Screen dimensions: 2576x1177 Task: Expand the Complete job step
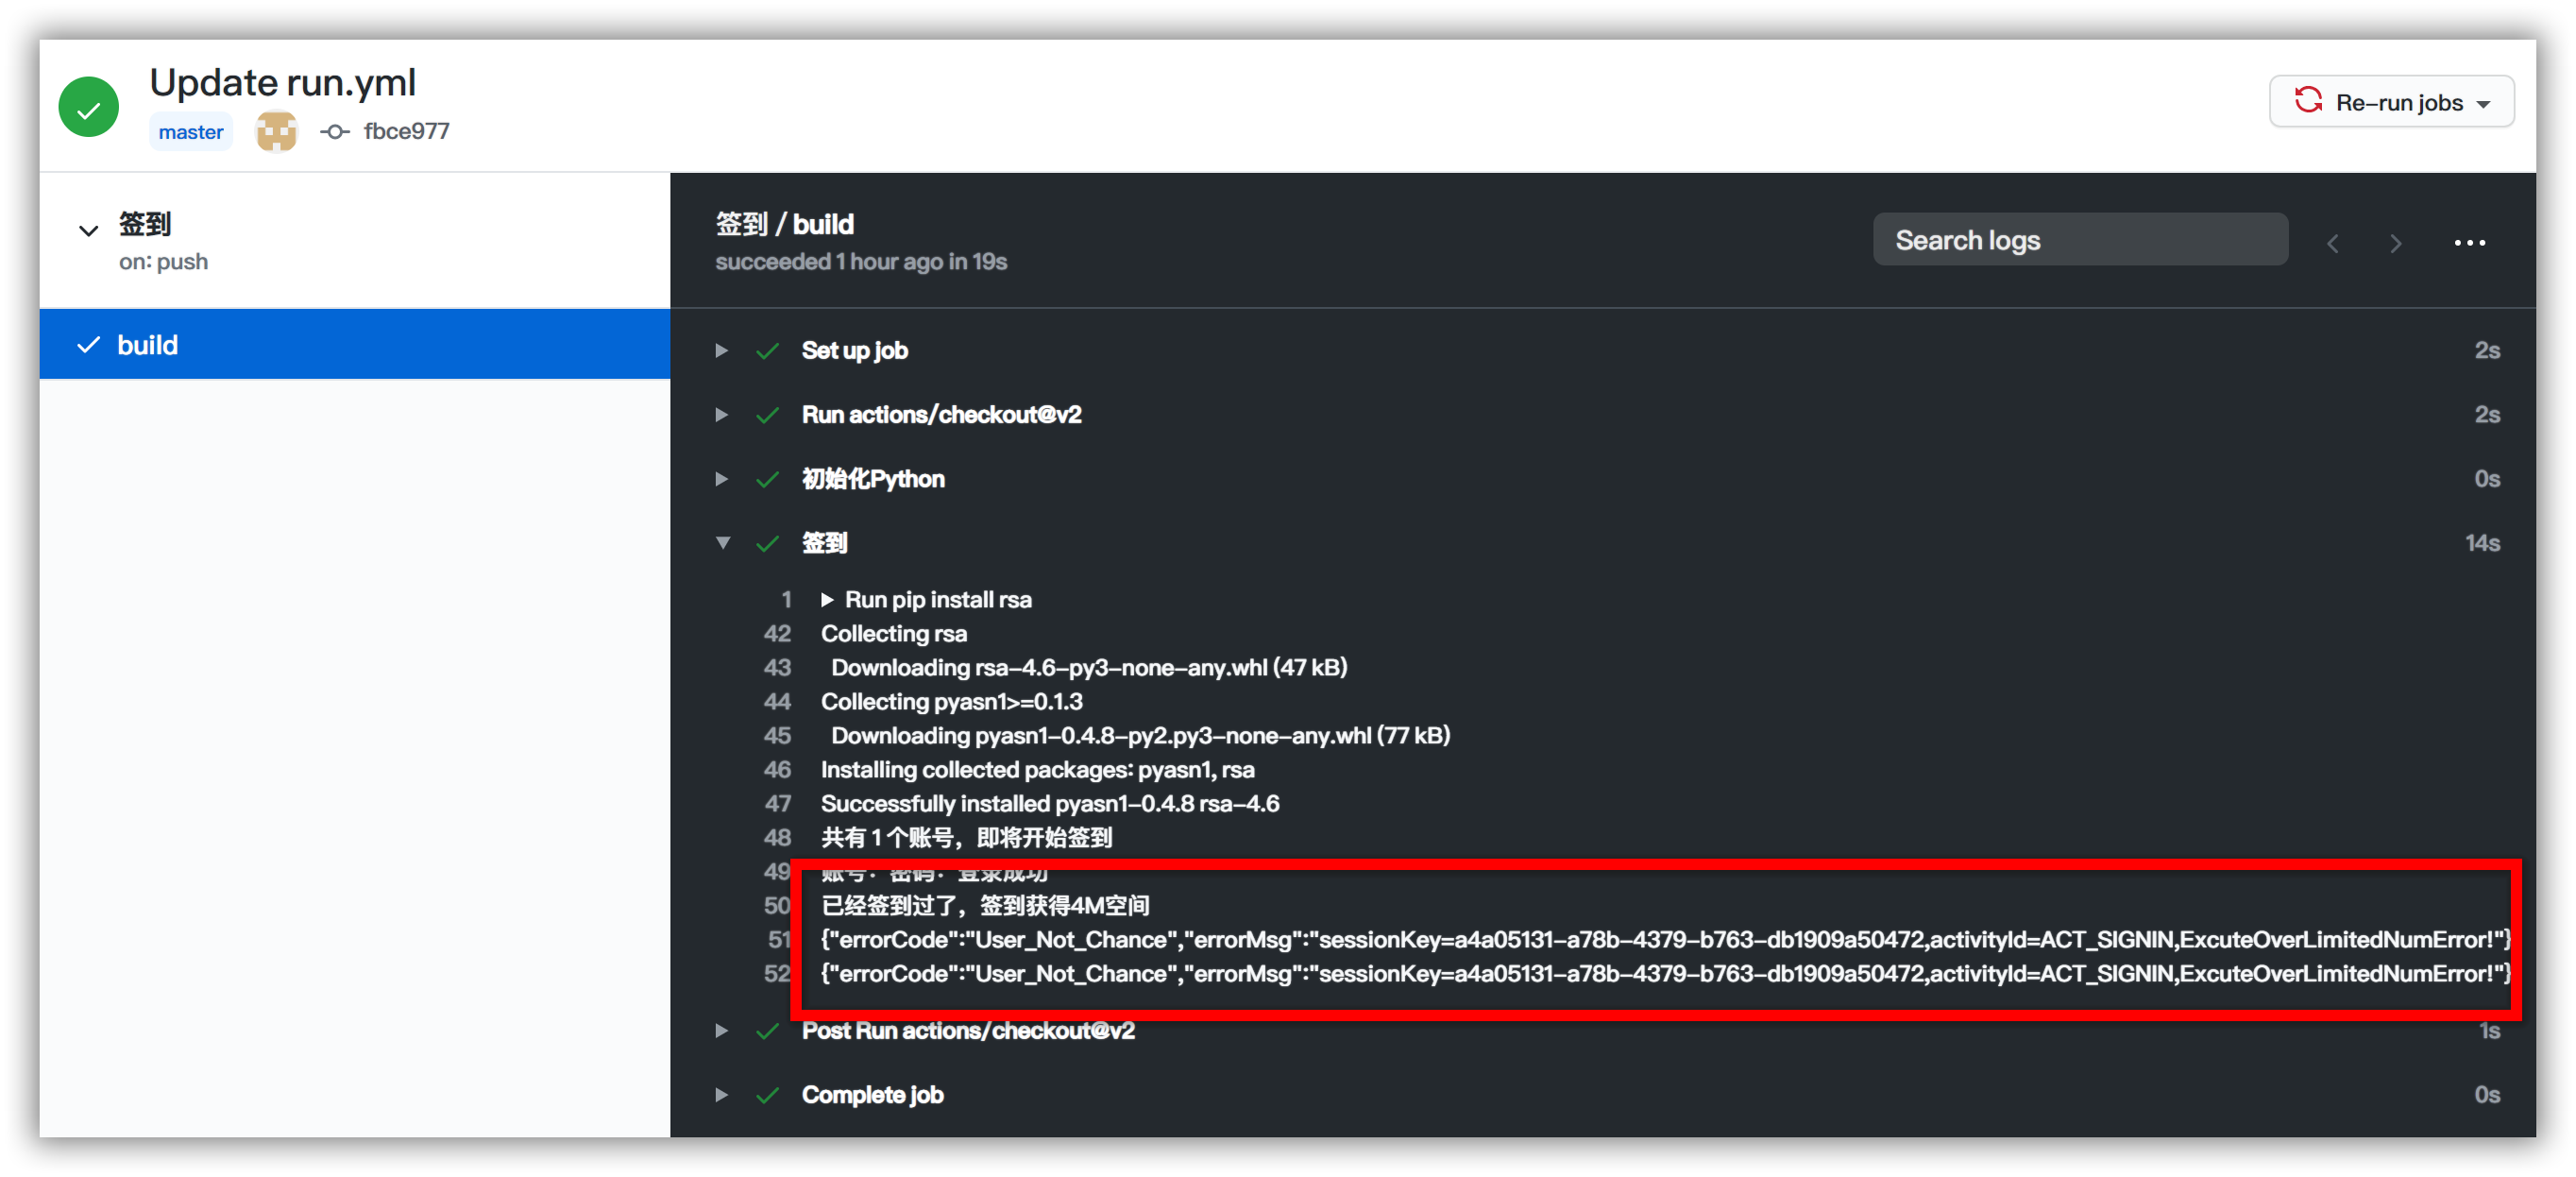pos(721,1095)
